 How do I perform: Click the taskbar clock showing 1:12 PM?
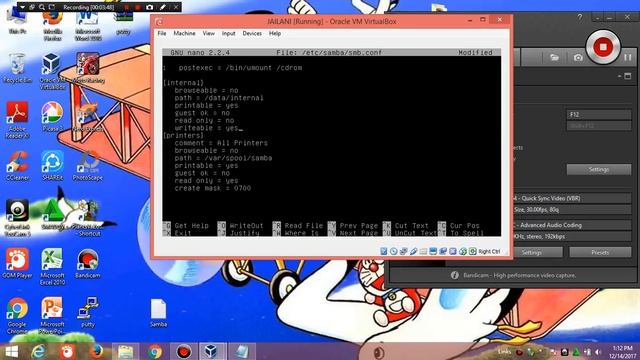pyautogui.click(x=623, y=352)
